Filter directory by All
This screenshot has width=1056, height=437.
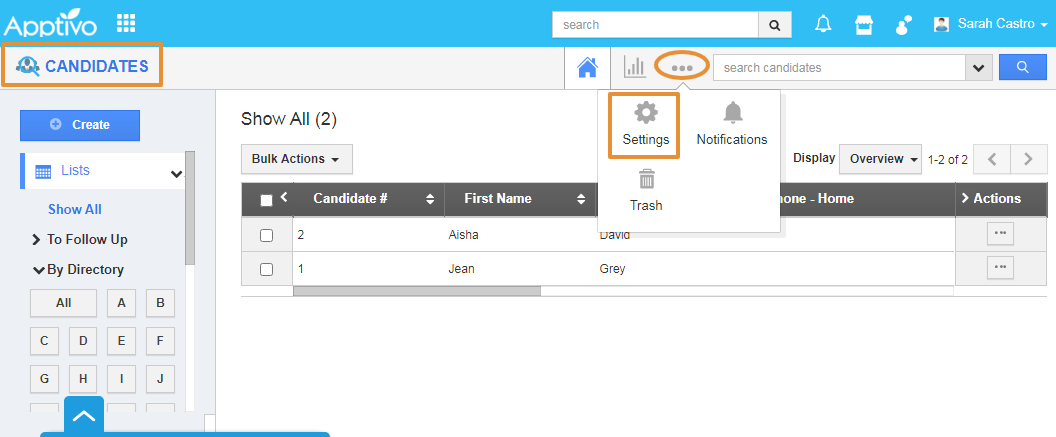(x=63, y=303)
